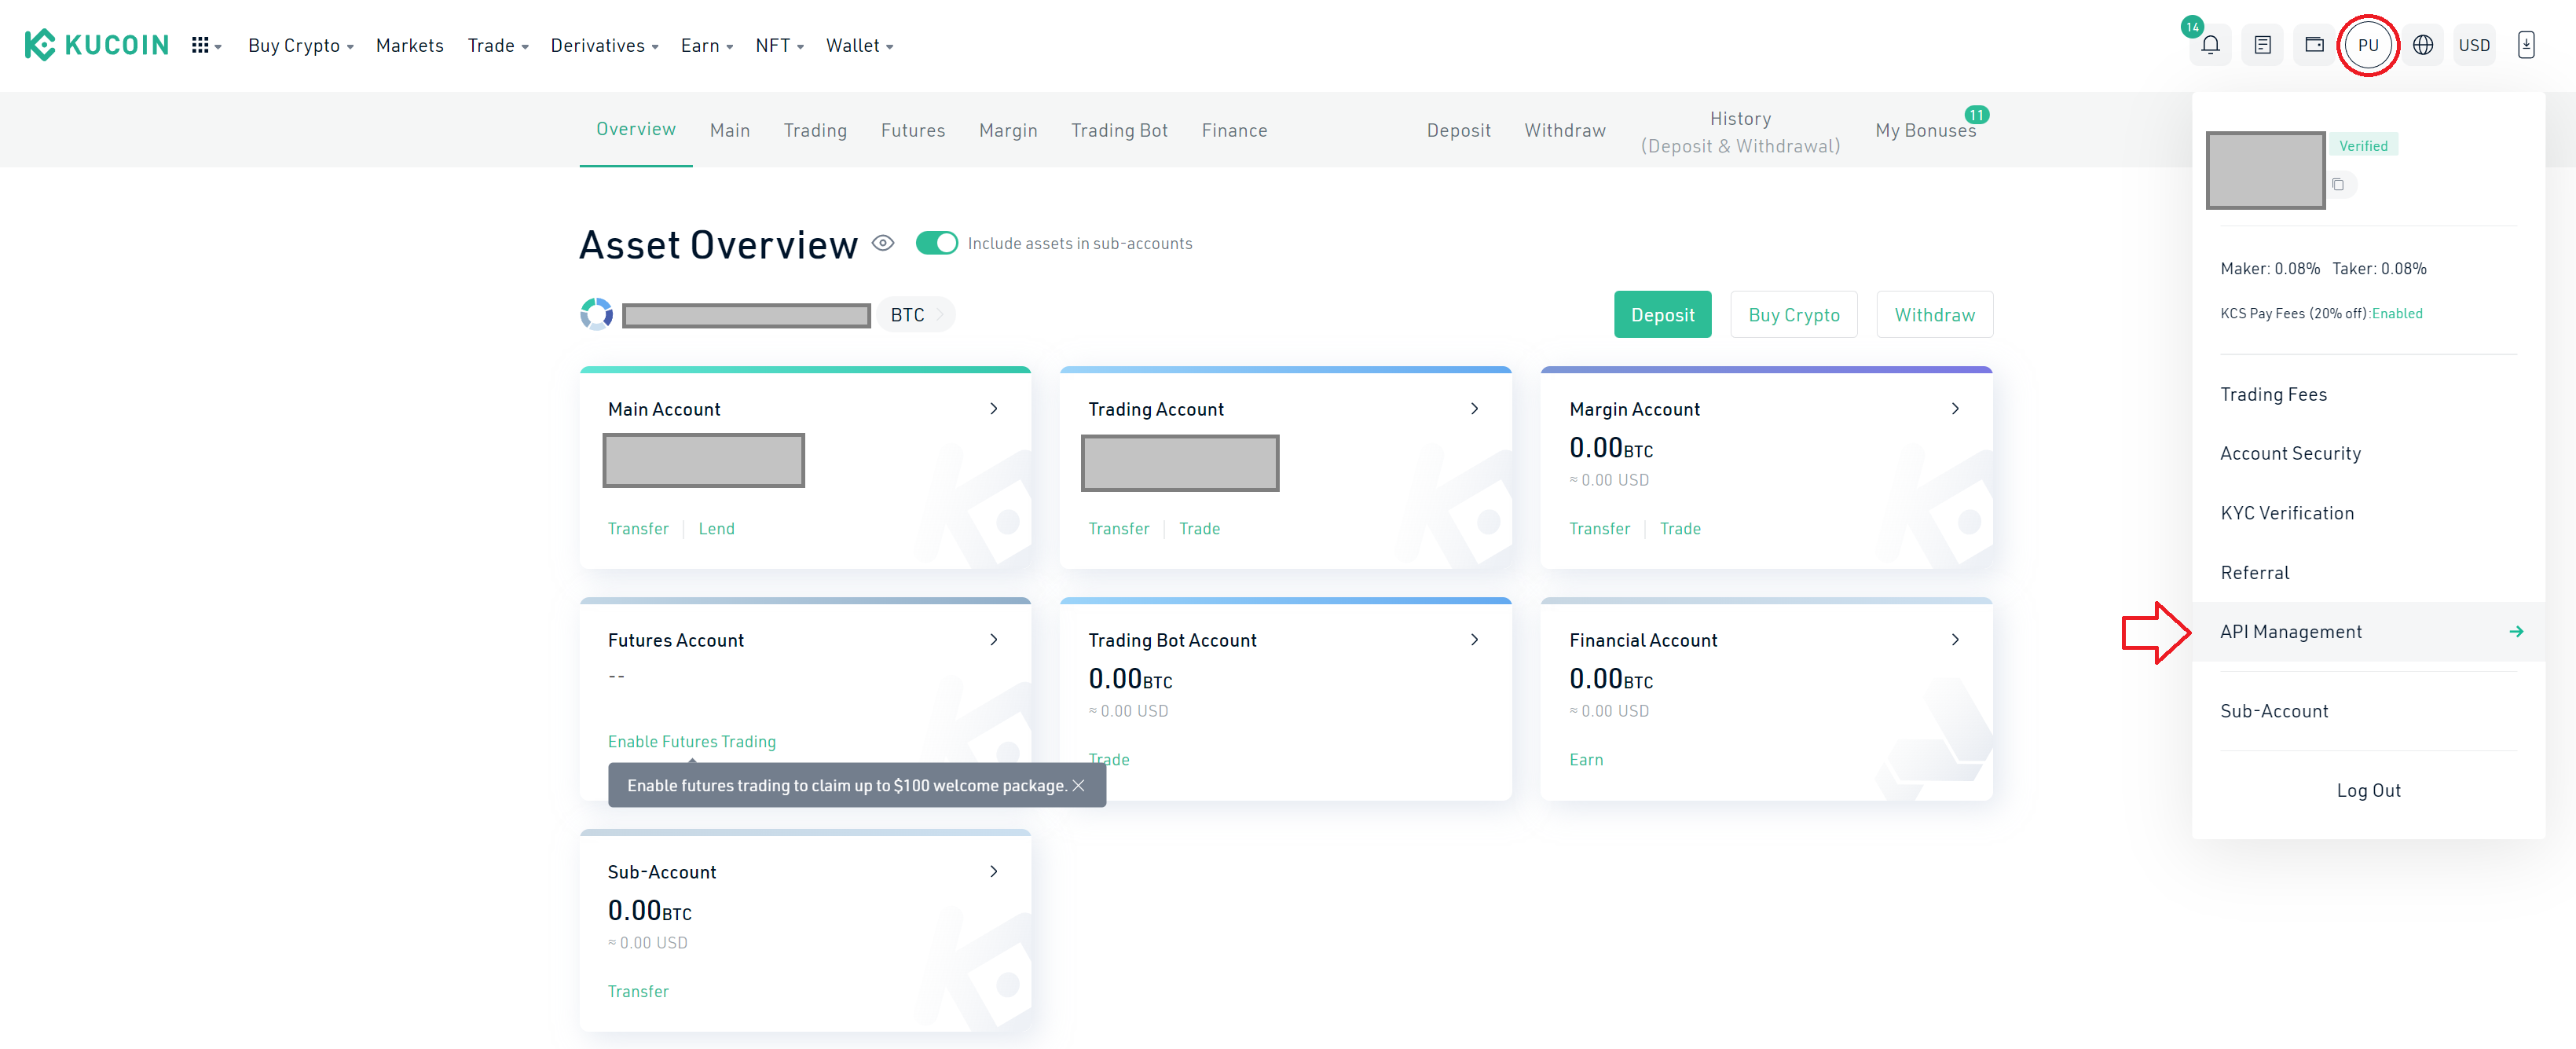
Task: Open the notifications bell
Action: tap(2210, 45)
